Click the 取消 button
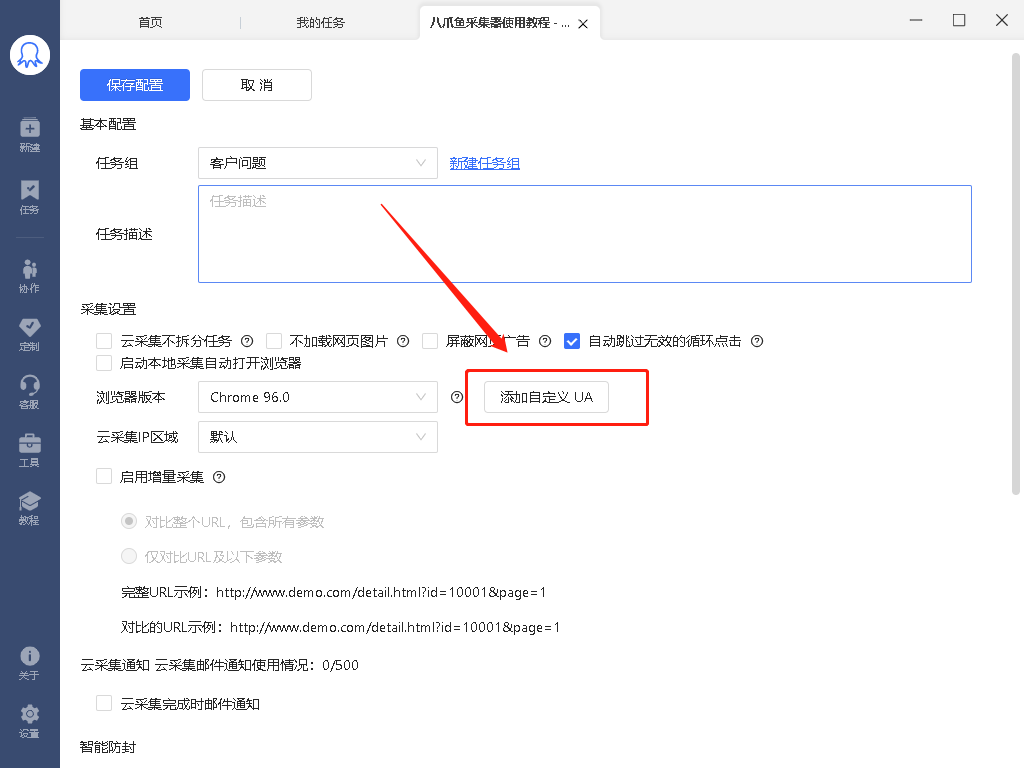 [x=257, y=85]
